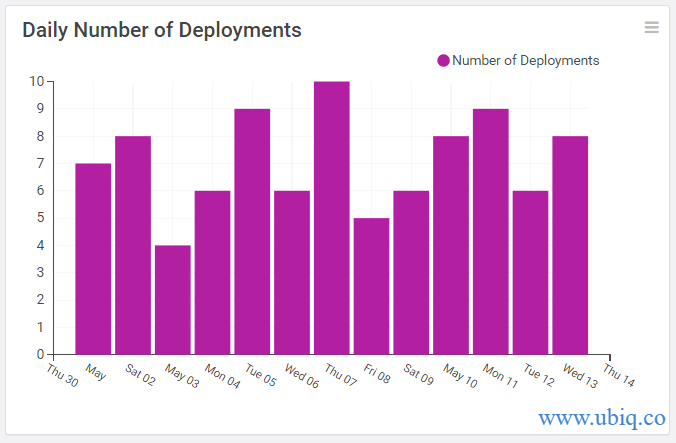Select the Mon 04 bar

213,273
